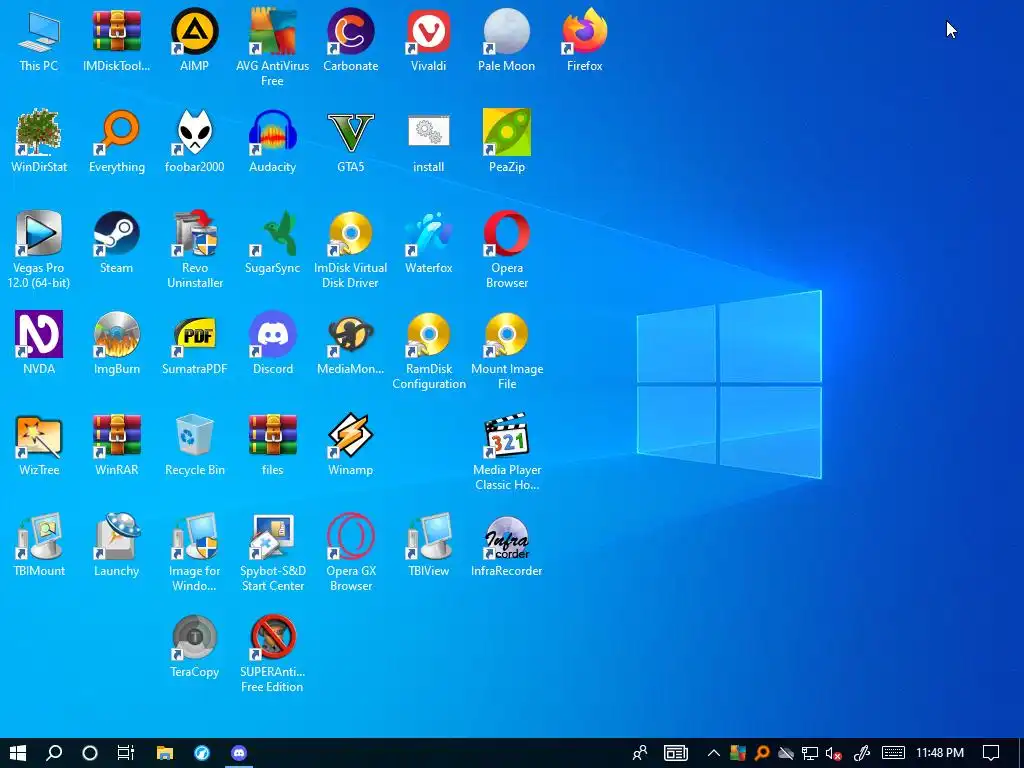Viewport: 1024px width, 768px height.
Task: Open the This PC desktop icon
Action: point(39,40)
